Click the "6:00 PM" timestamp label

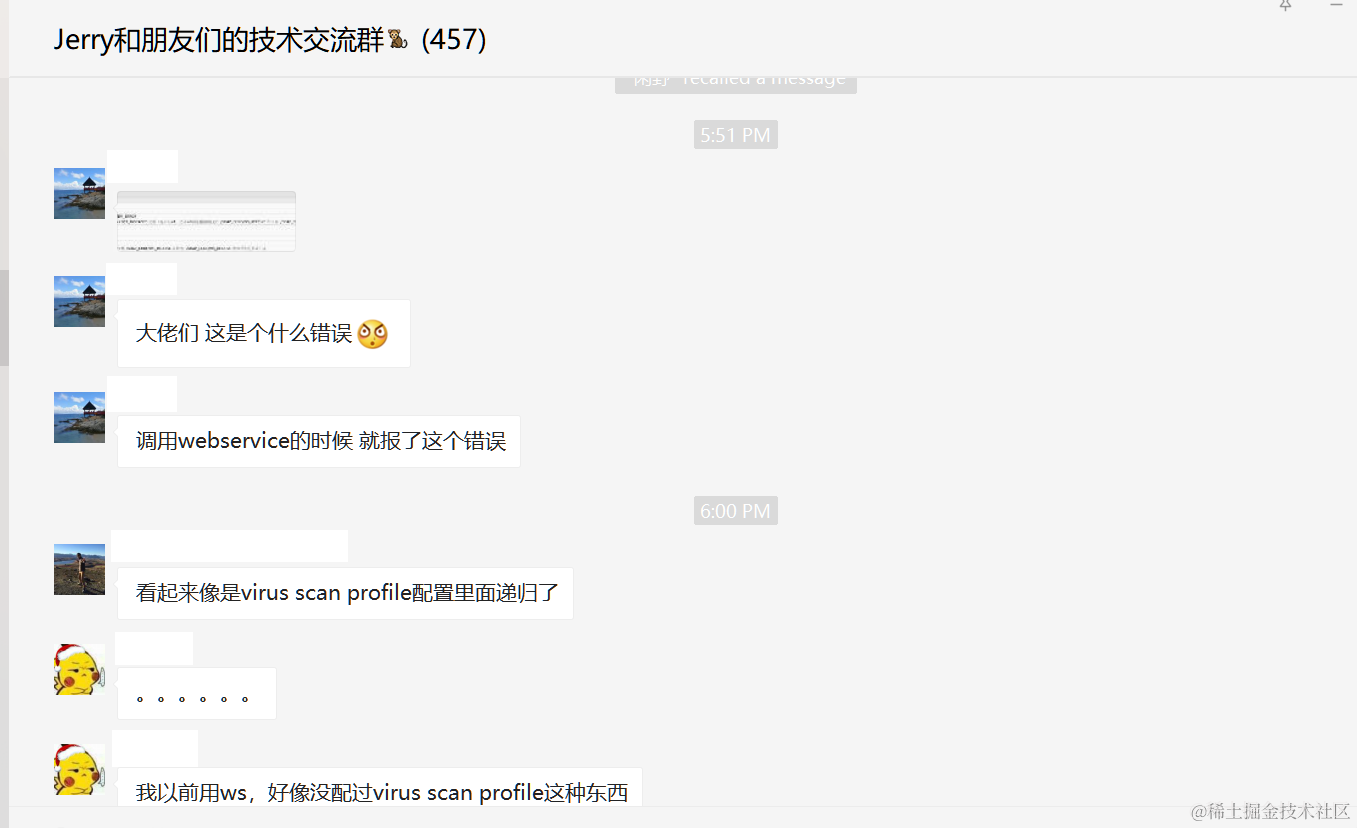pyautogui.click(x=736, y=511)
